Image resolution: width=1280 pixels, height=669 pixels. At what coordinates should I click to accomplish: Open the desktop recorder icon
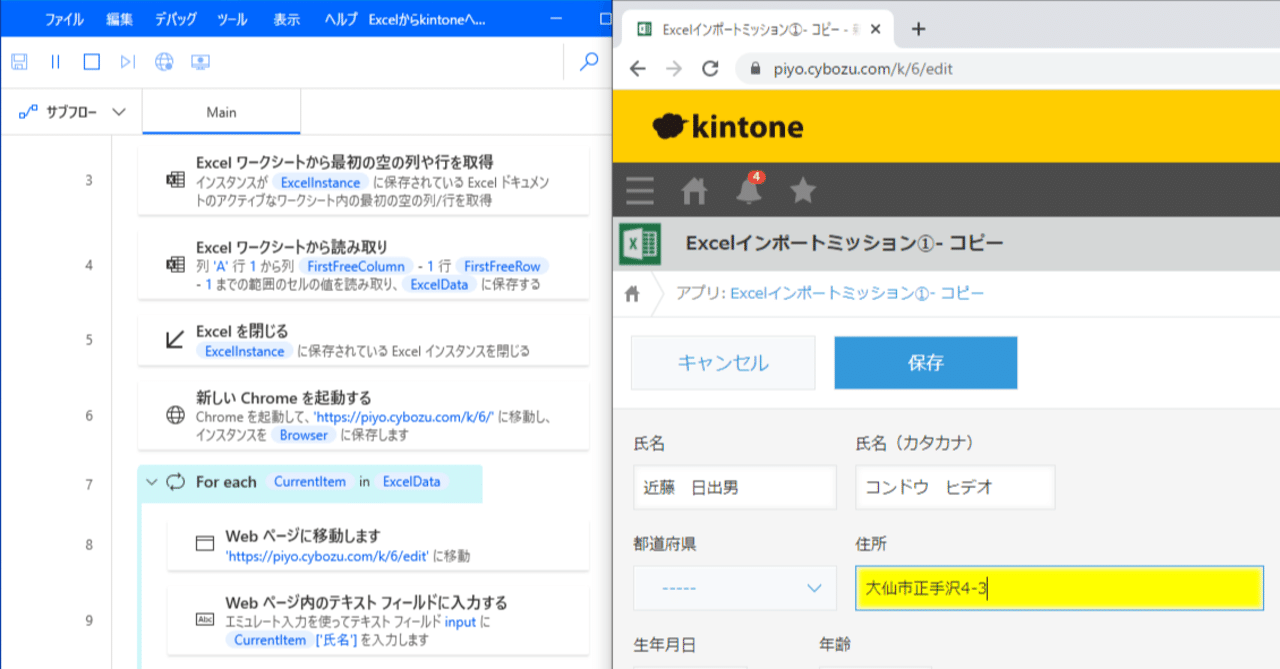click(x=201, y=62)
